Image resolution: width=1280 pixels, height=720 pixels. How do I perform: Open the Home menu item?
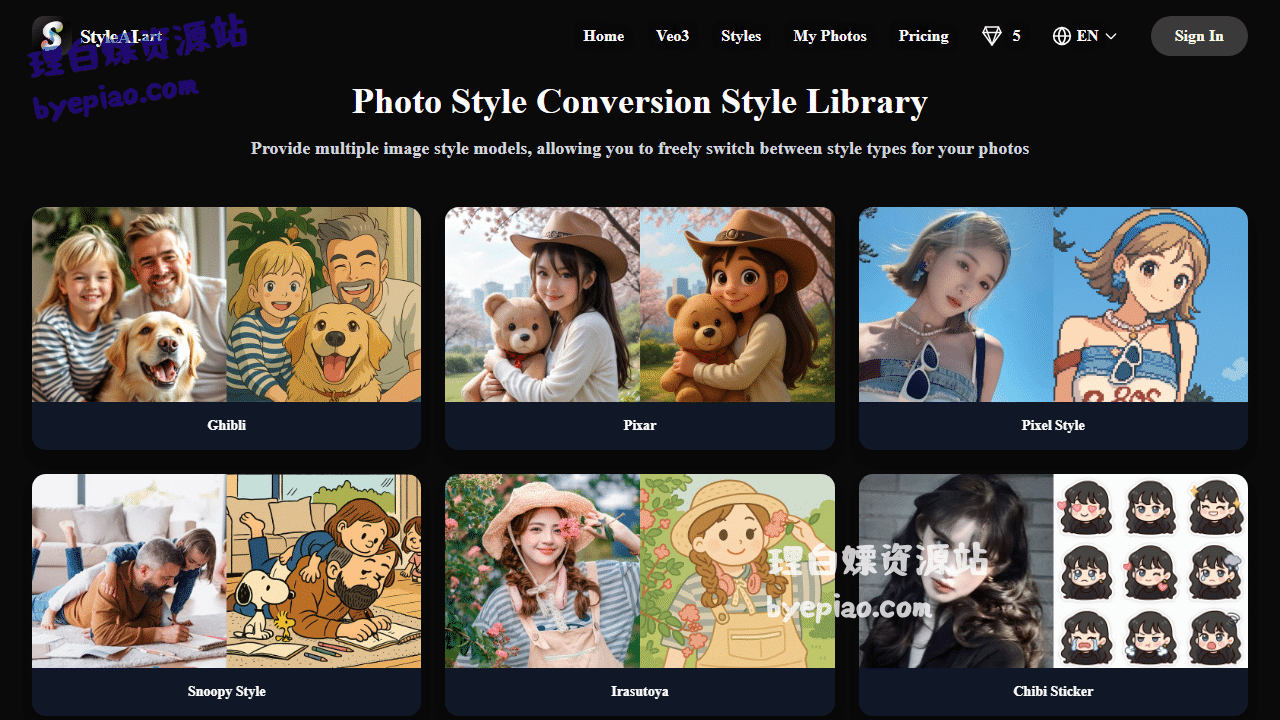click(x=604, y=36)
